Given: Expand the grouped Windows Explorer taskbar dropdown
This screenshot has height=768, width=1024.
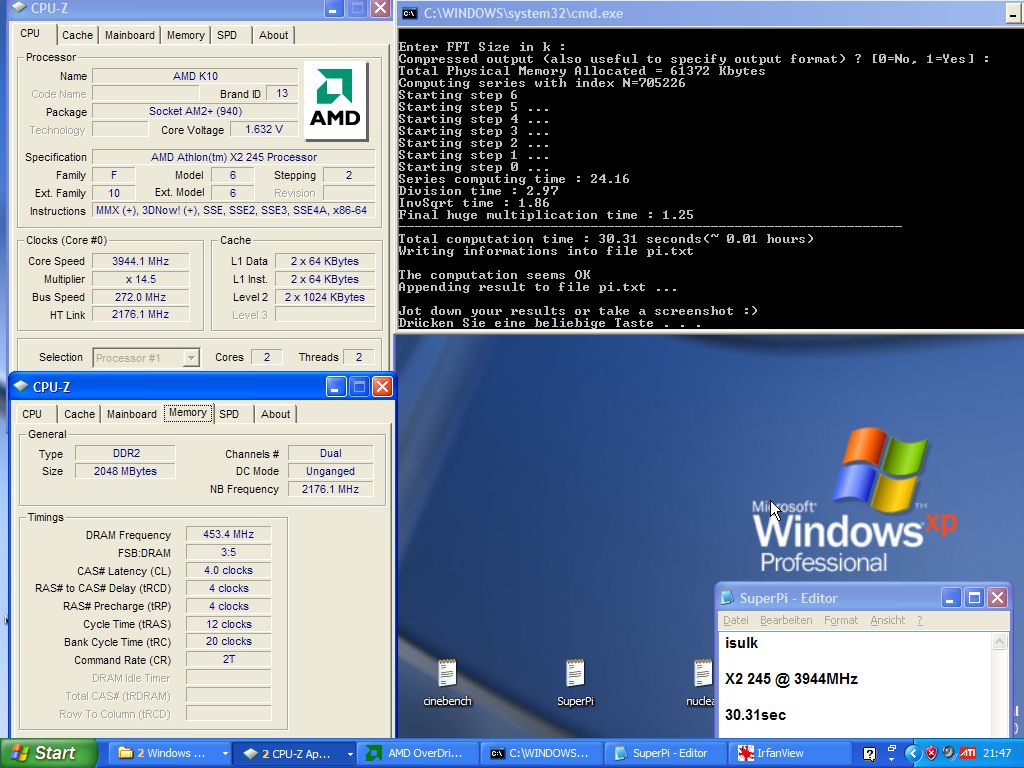Looking at the screenshot, I should [x=225, y=754].
